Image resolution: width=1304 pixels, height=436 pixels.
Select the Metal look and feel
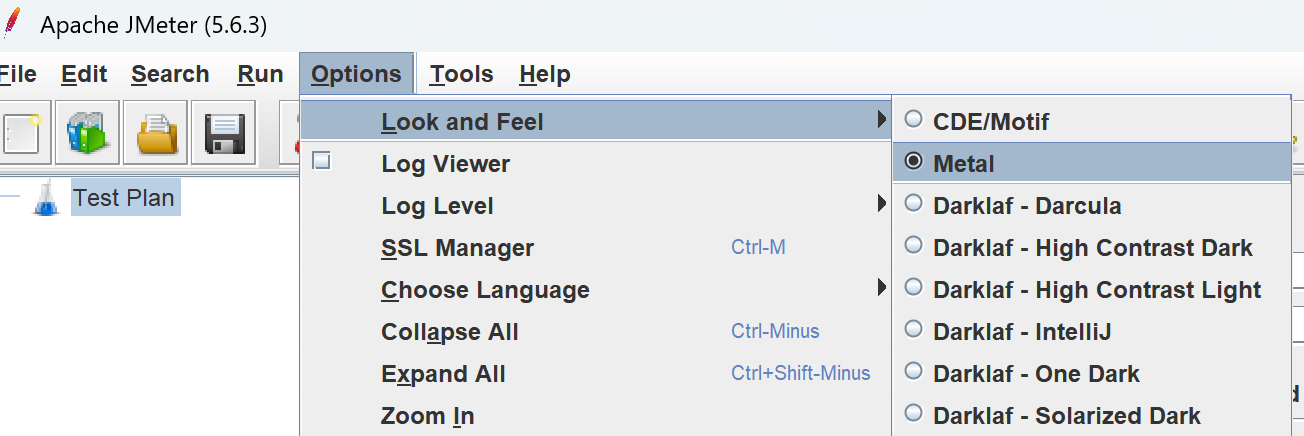pyautogui.click(x=1092, y=163)
